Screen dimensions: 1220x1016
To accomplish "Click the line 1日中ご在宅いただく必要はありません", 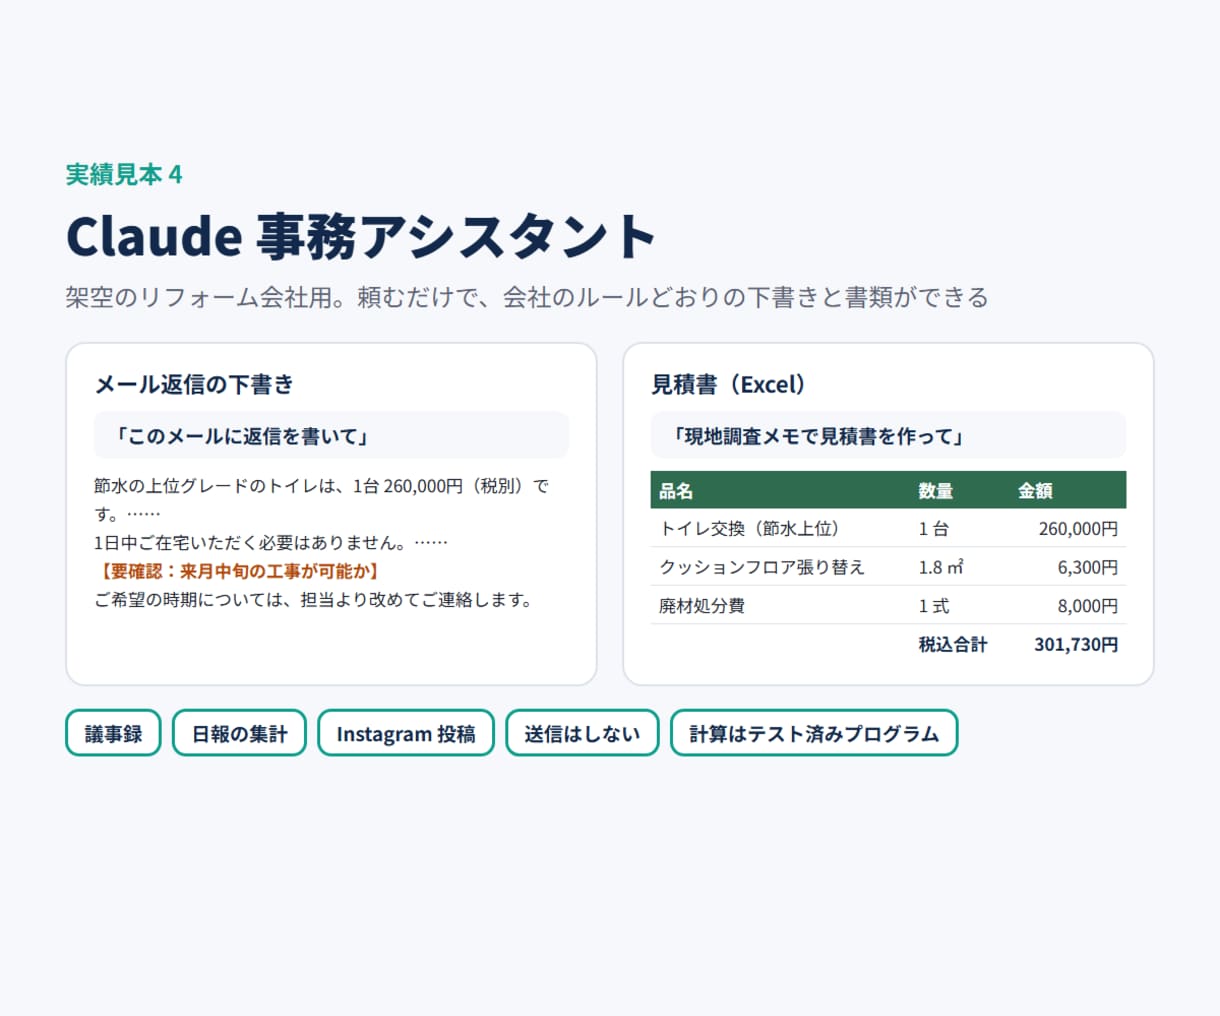I will tap(271, 542).
